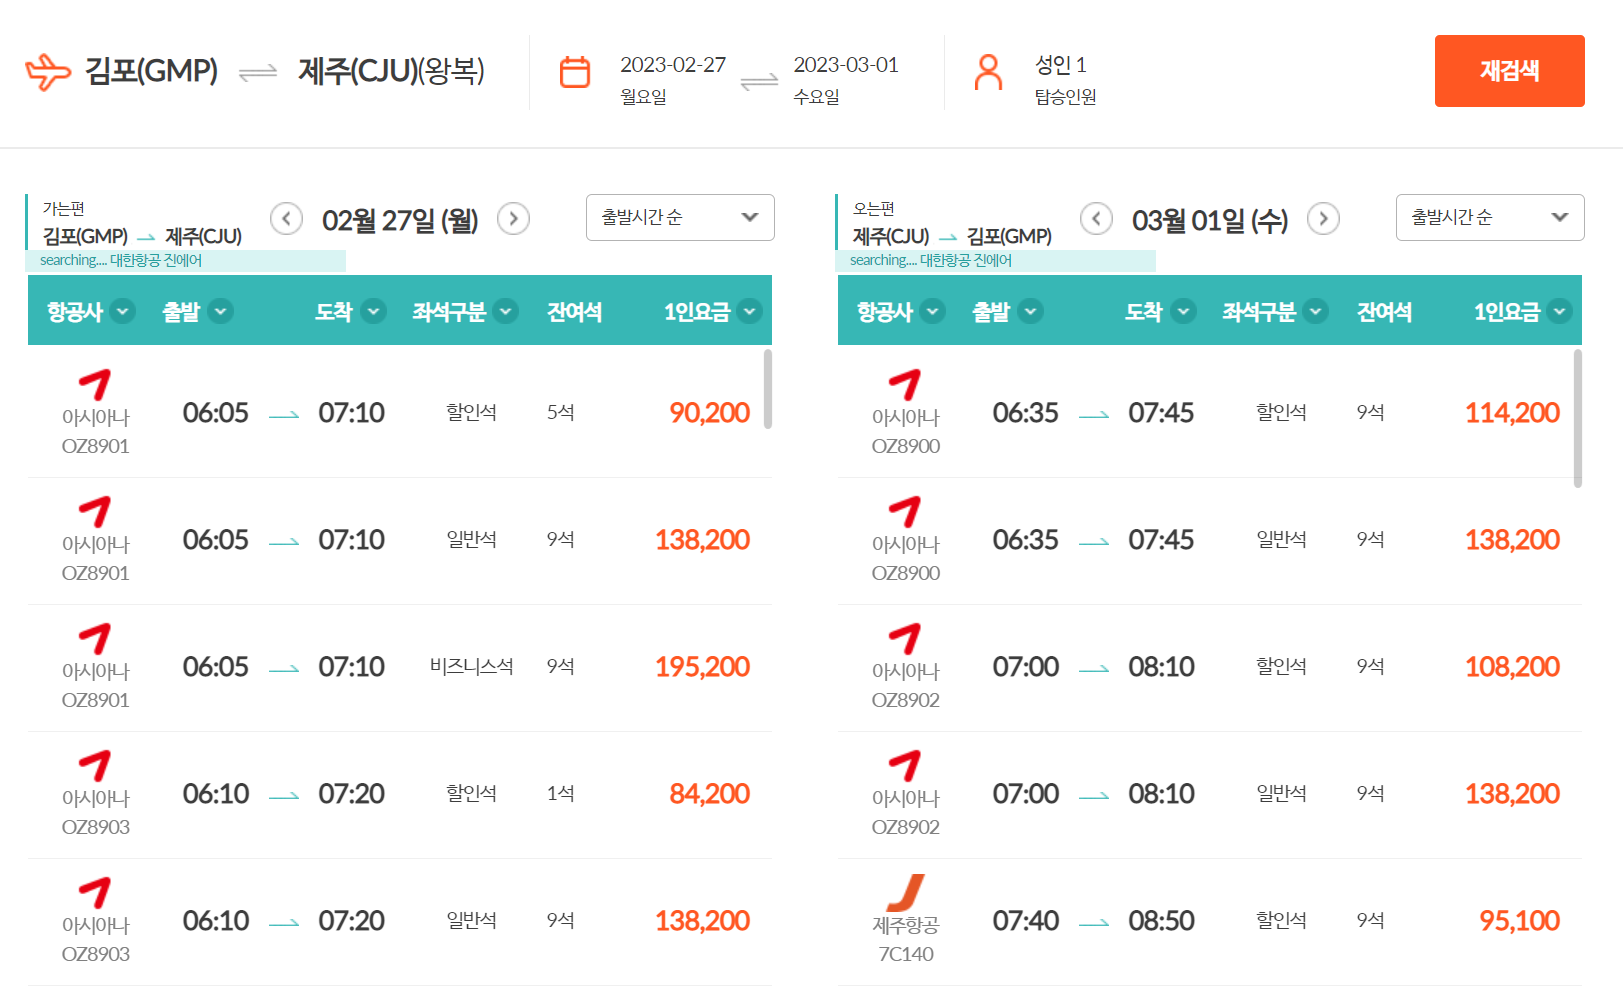This screenshot has height=1001, width=1623.
Task: Go to next day after 03월 01일
Action: pos(1323,218)
